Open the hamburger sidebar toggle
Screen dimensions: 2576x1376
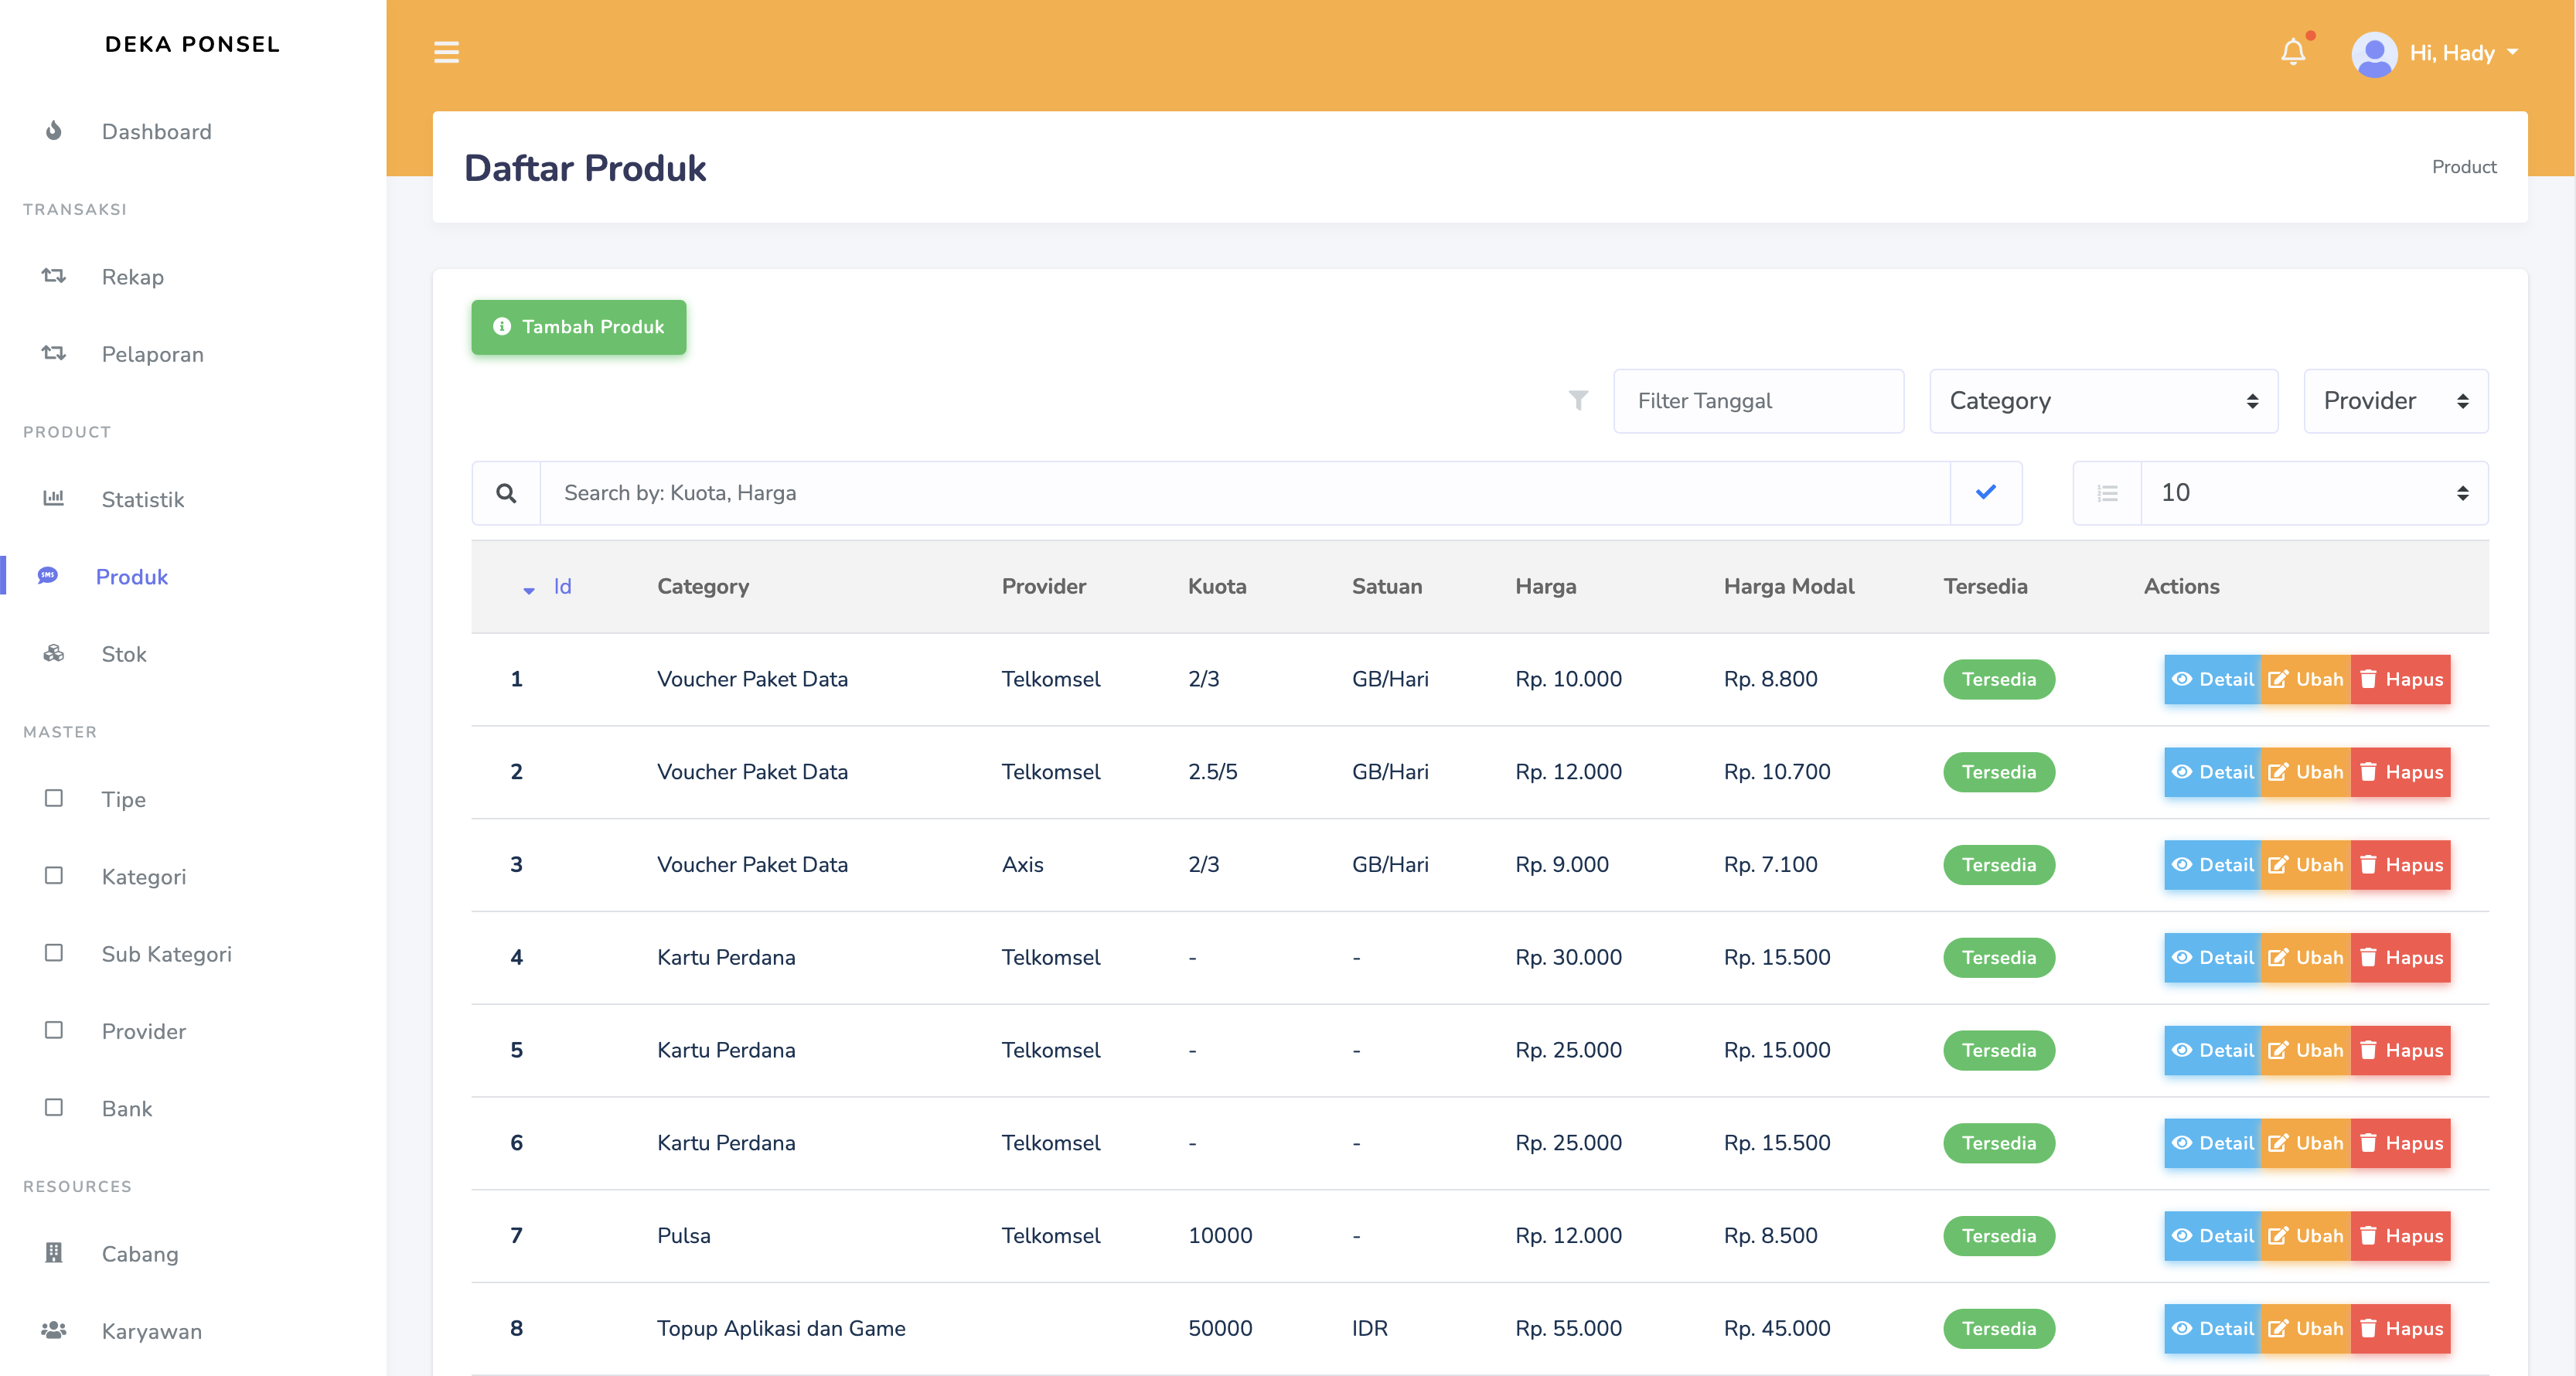coord(446,52)
